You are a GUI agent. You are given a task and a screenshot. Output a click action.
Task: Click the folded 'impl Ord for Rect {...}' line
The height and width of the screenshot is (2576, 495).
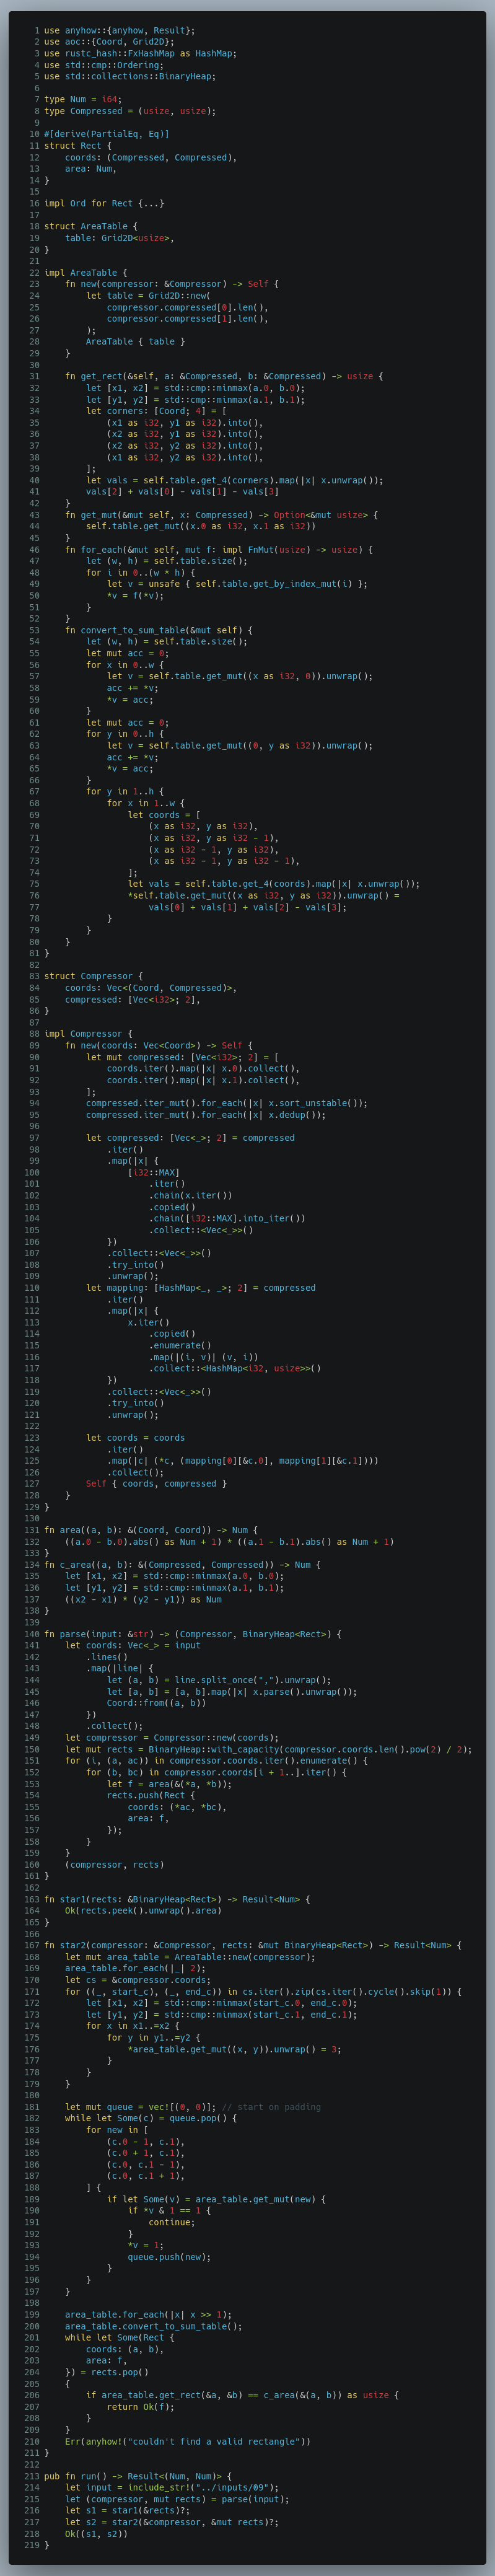[x=104, y=203]
